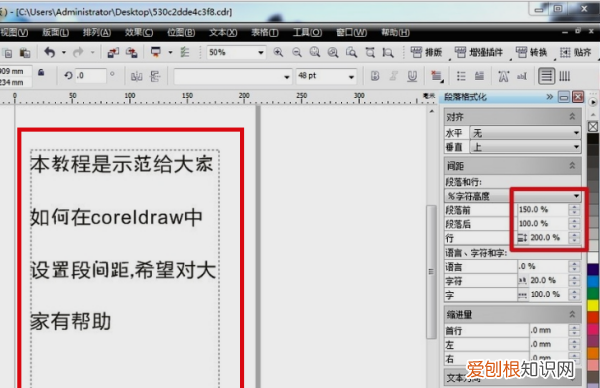The height and width of the screenshot is (388, 600).
Task: Click the canvas vertical scrollbar thumb
Action: 431,272
